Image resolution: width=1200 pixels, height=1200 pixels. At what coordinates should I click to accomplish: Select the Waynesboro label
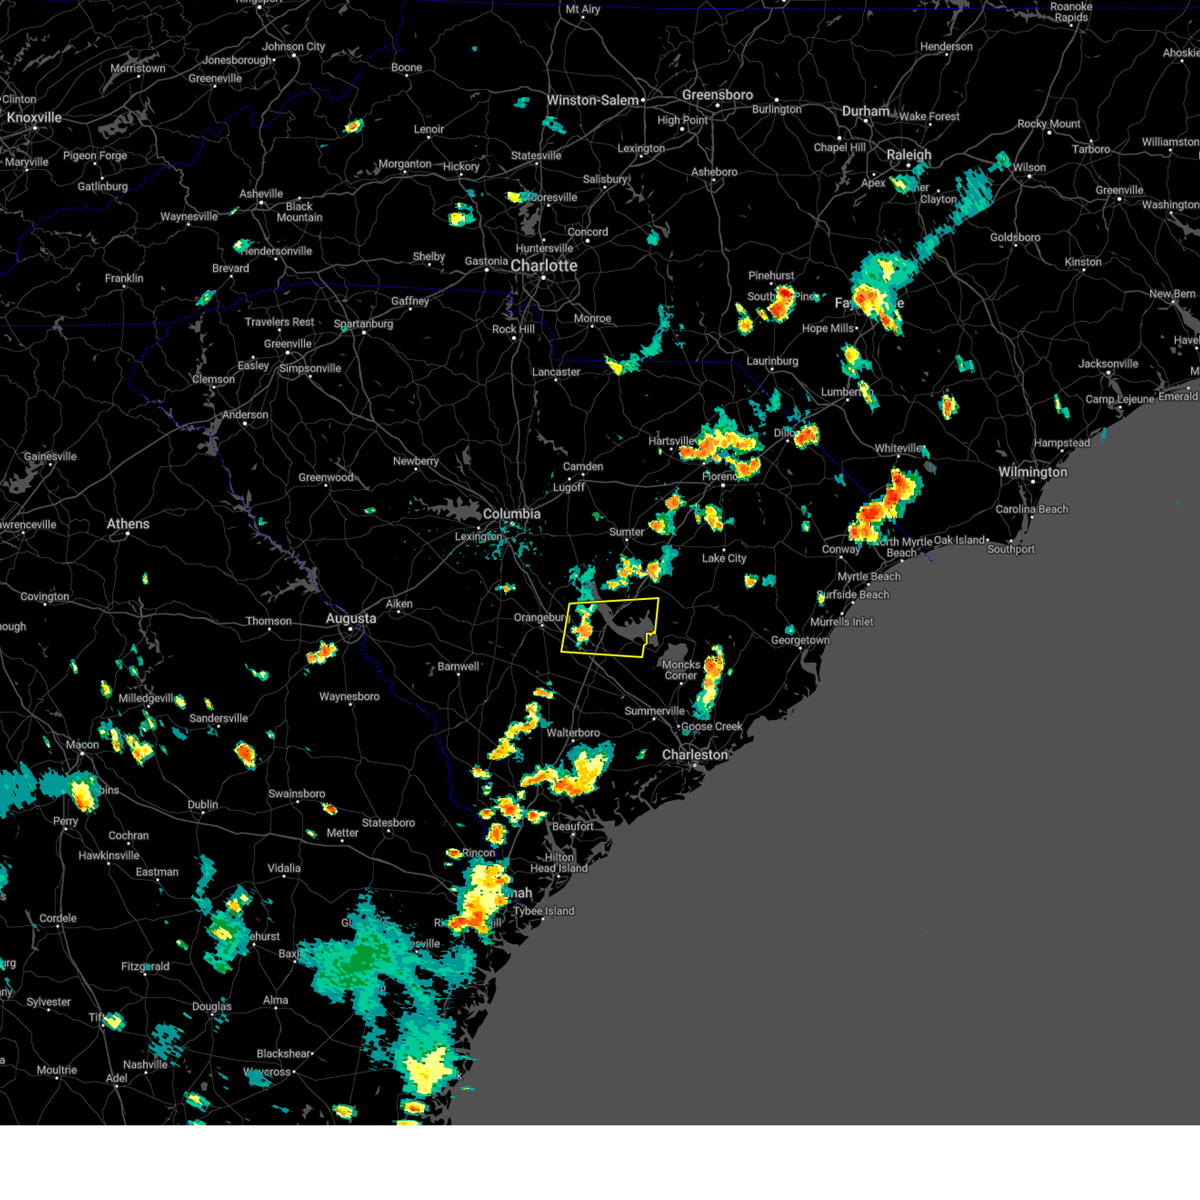(x=349, y=697)
